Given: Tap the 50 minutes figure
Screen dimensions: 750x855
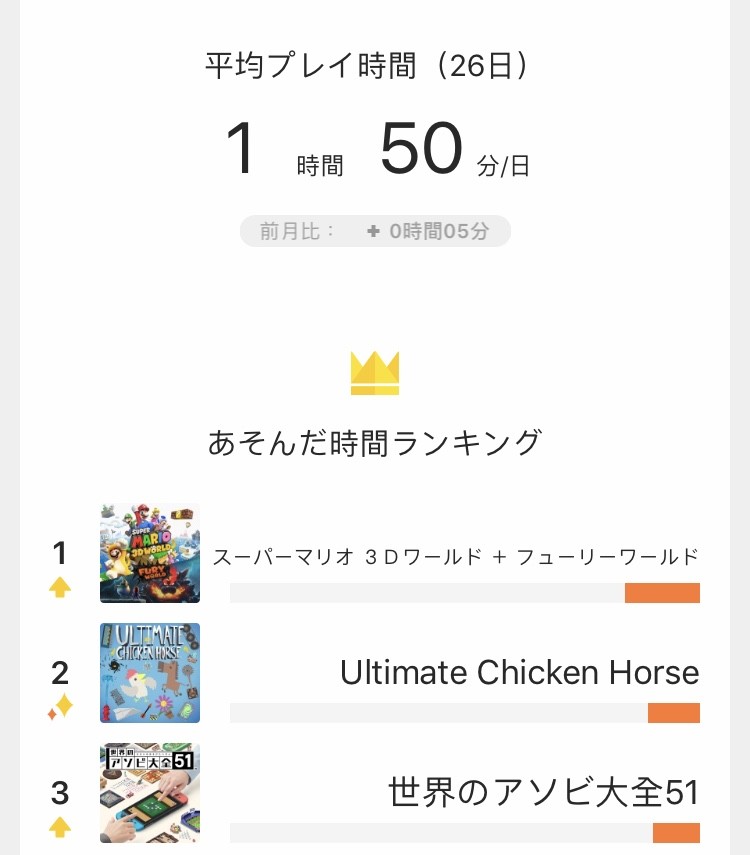Looking at the screenshot, I should click(x=421, y=147).
